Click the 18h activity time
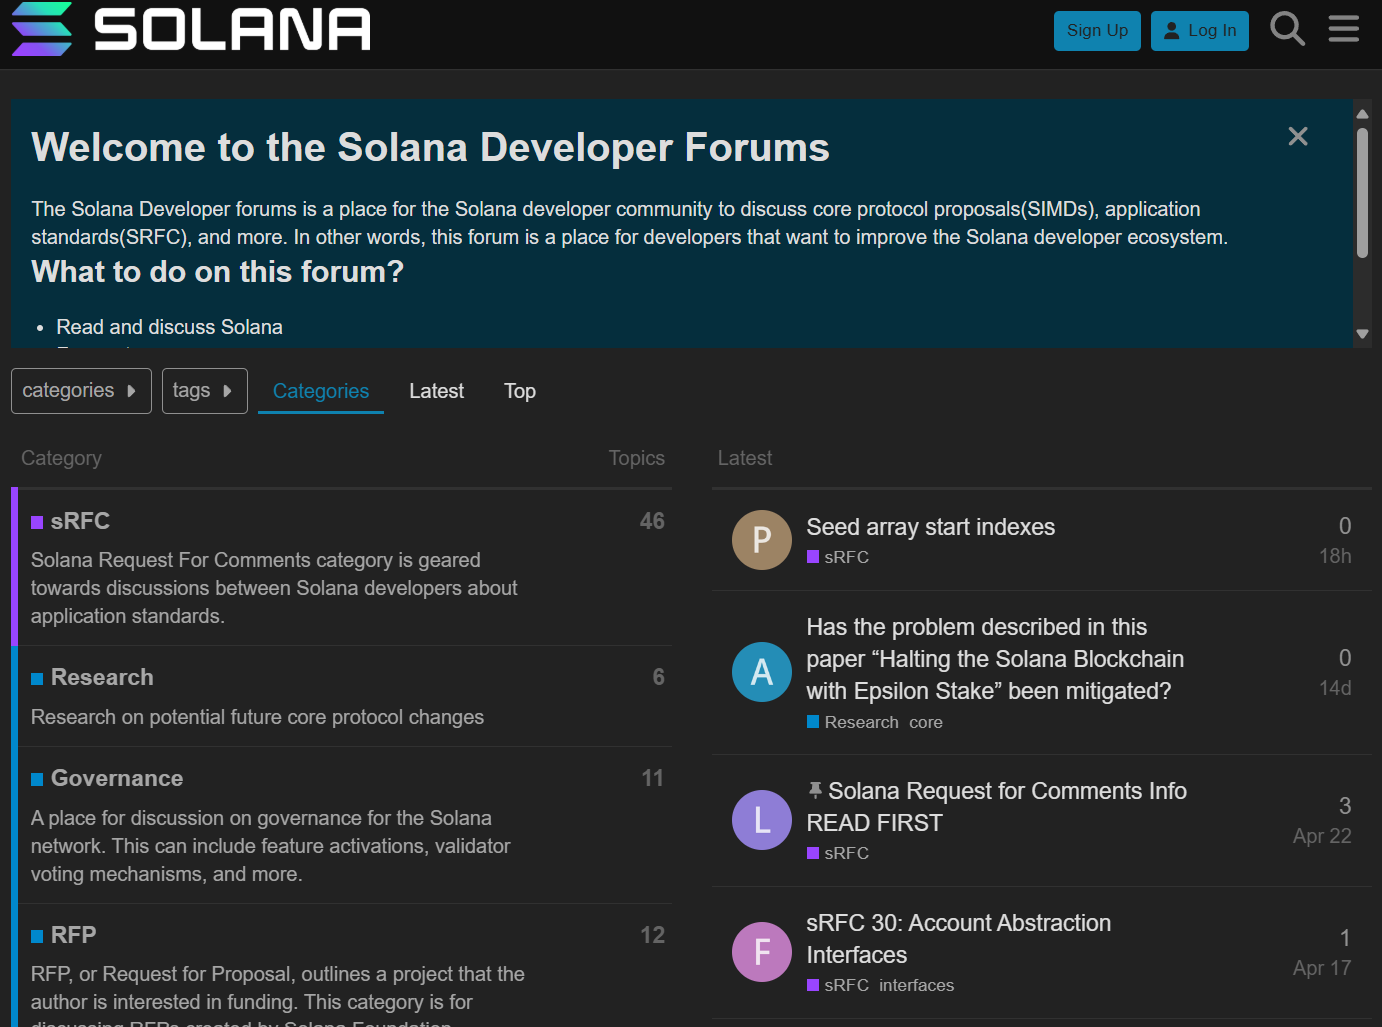Screen dimensions: 1382x1027 coord(1335,556)
